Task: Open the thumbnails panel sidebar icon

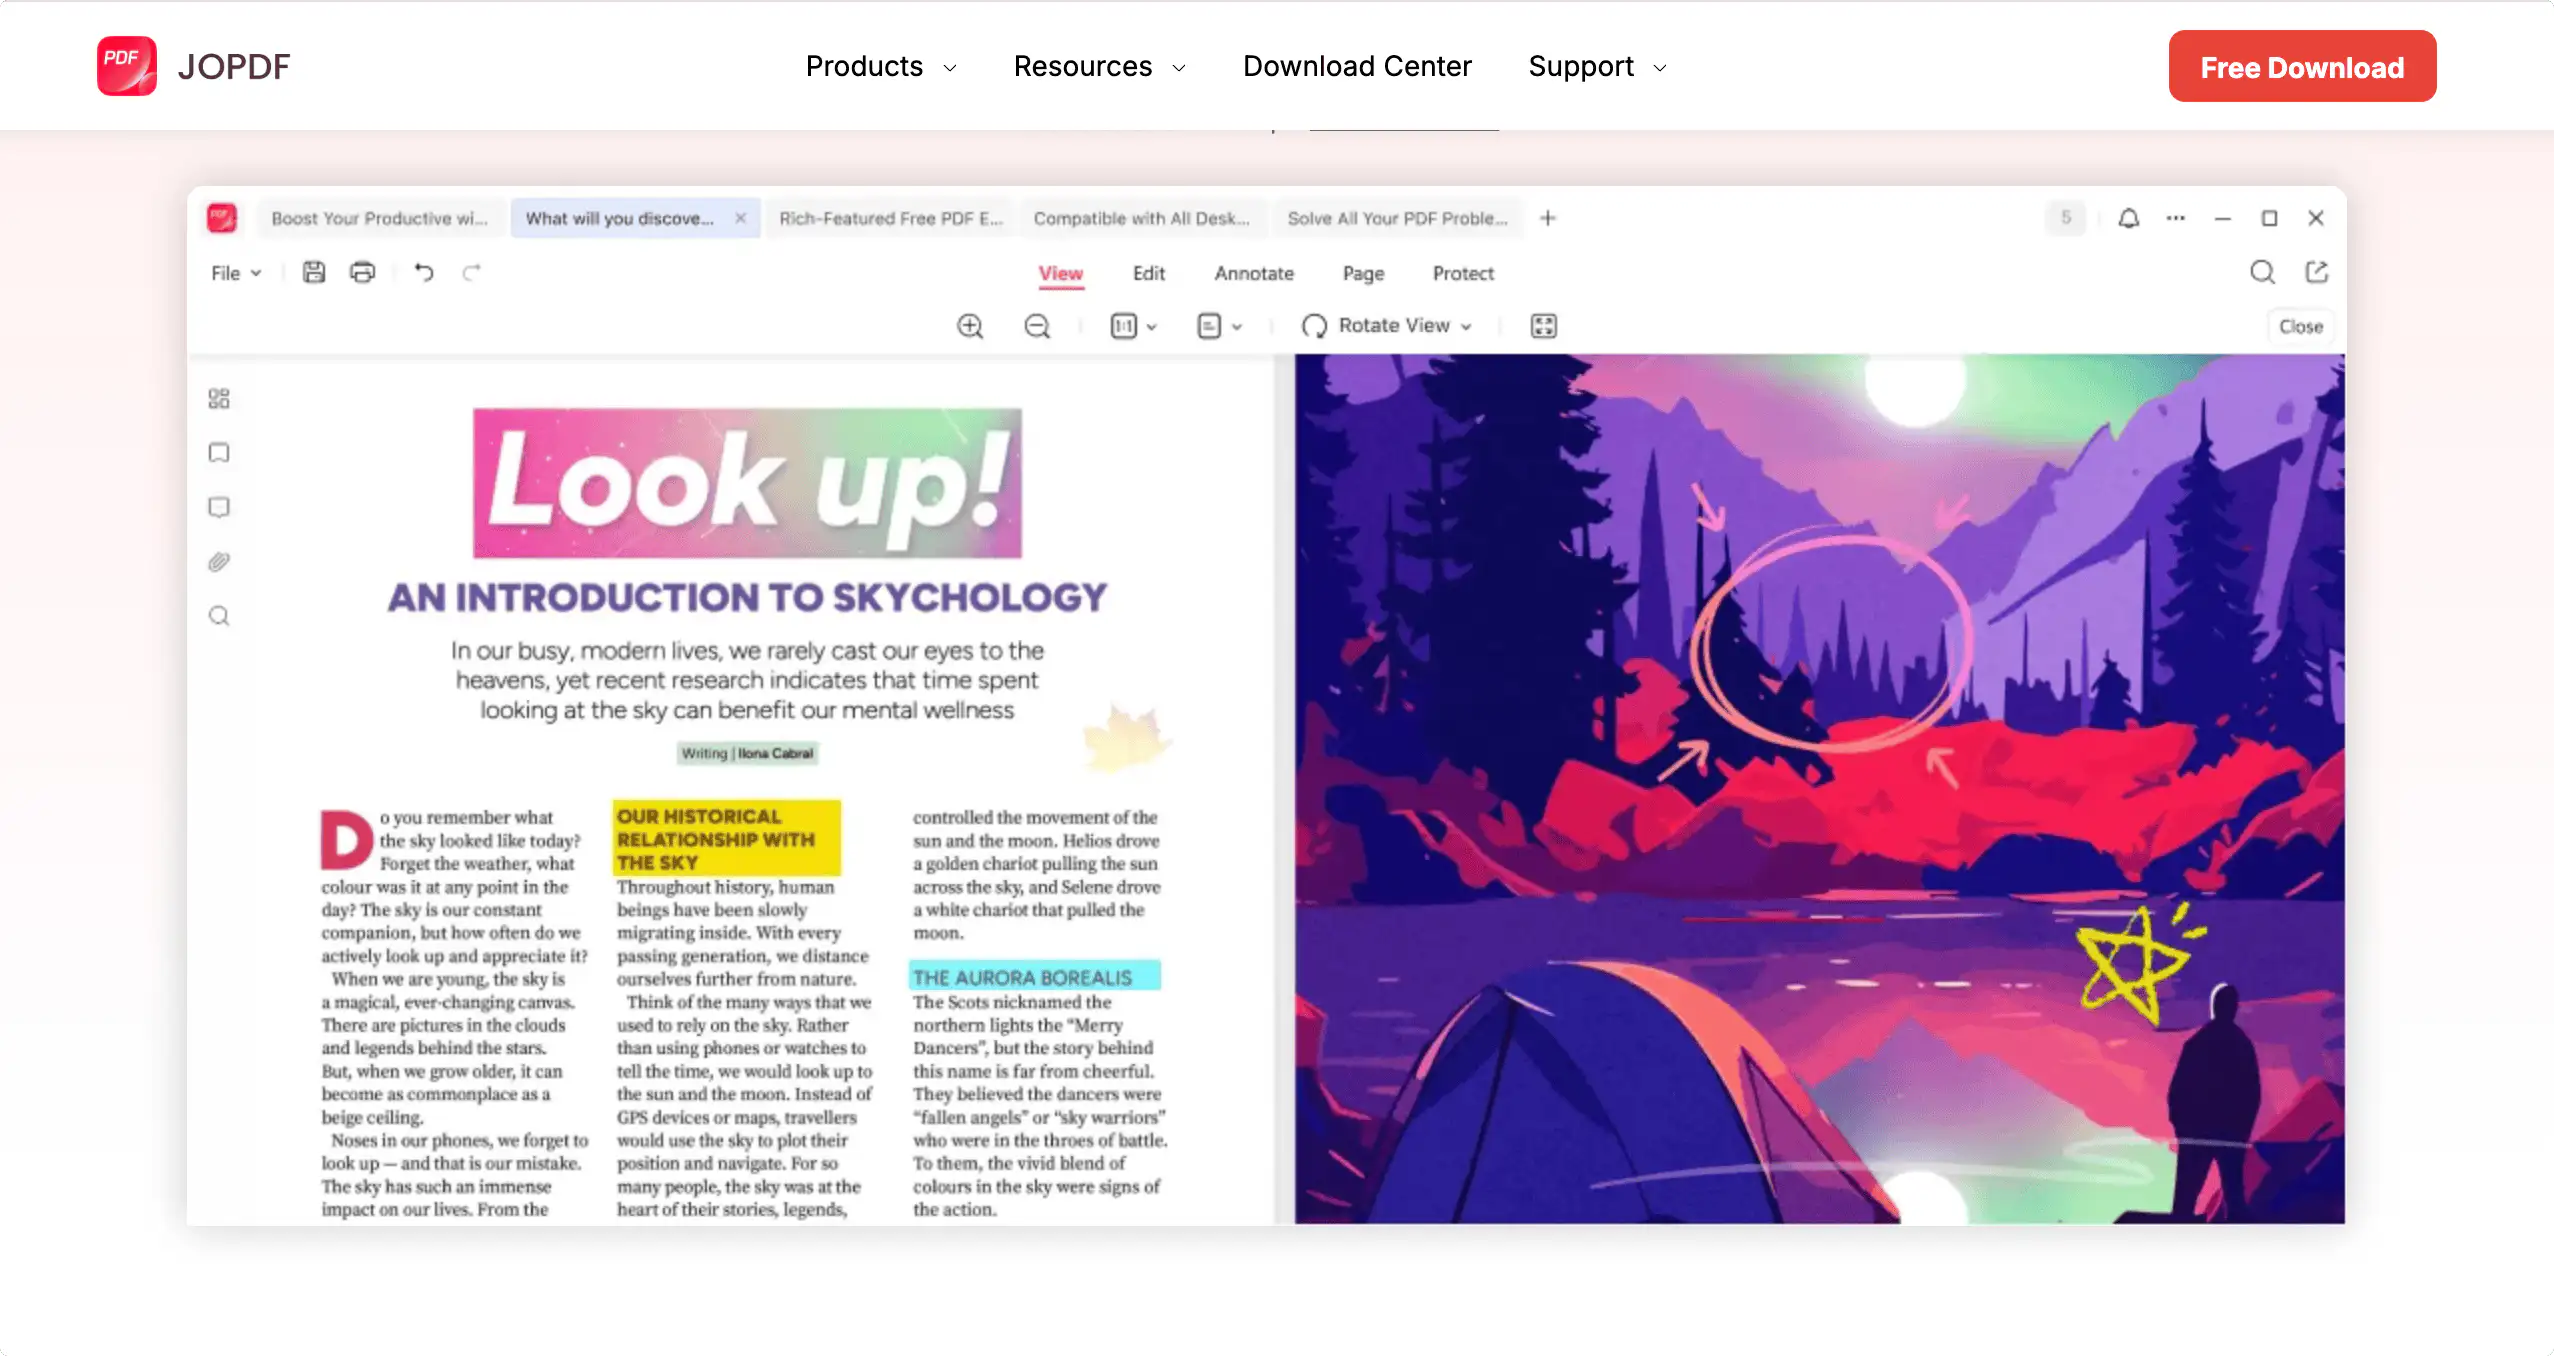Action: tap(219, 399)
